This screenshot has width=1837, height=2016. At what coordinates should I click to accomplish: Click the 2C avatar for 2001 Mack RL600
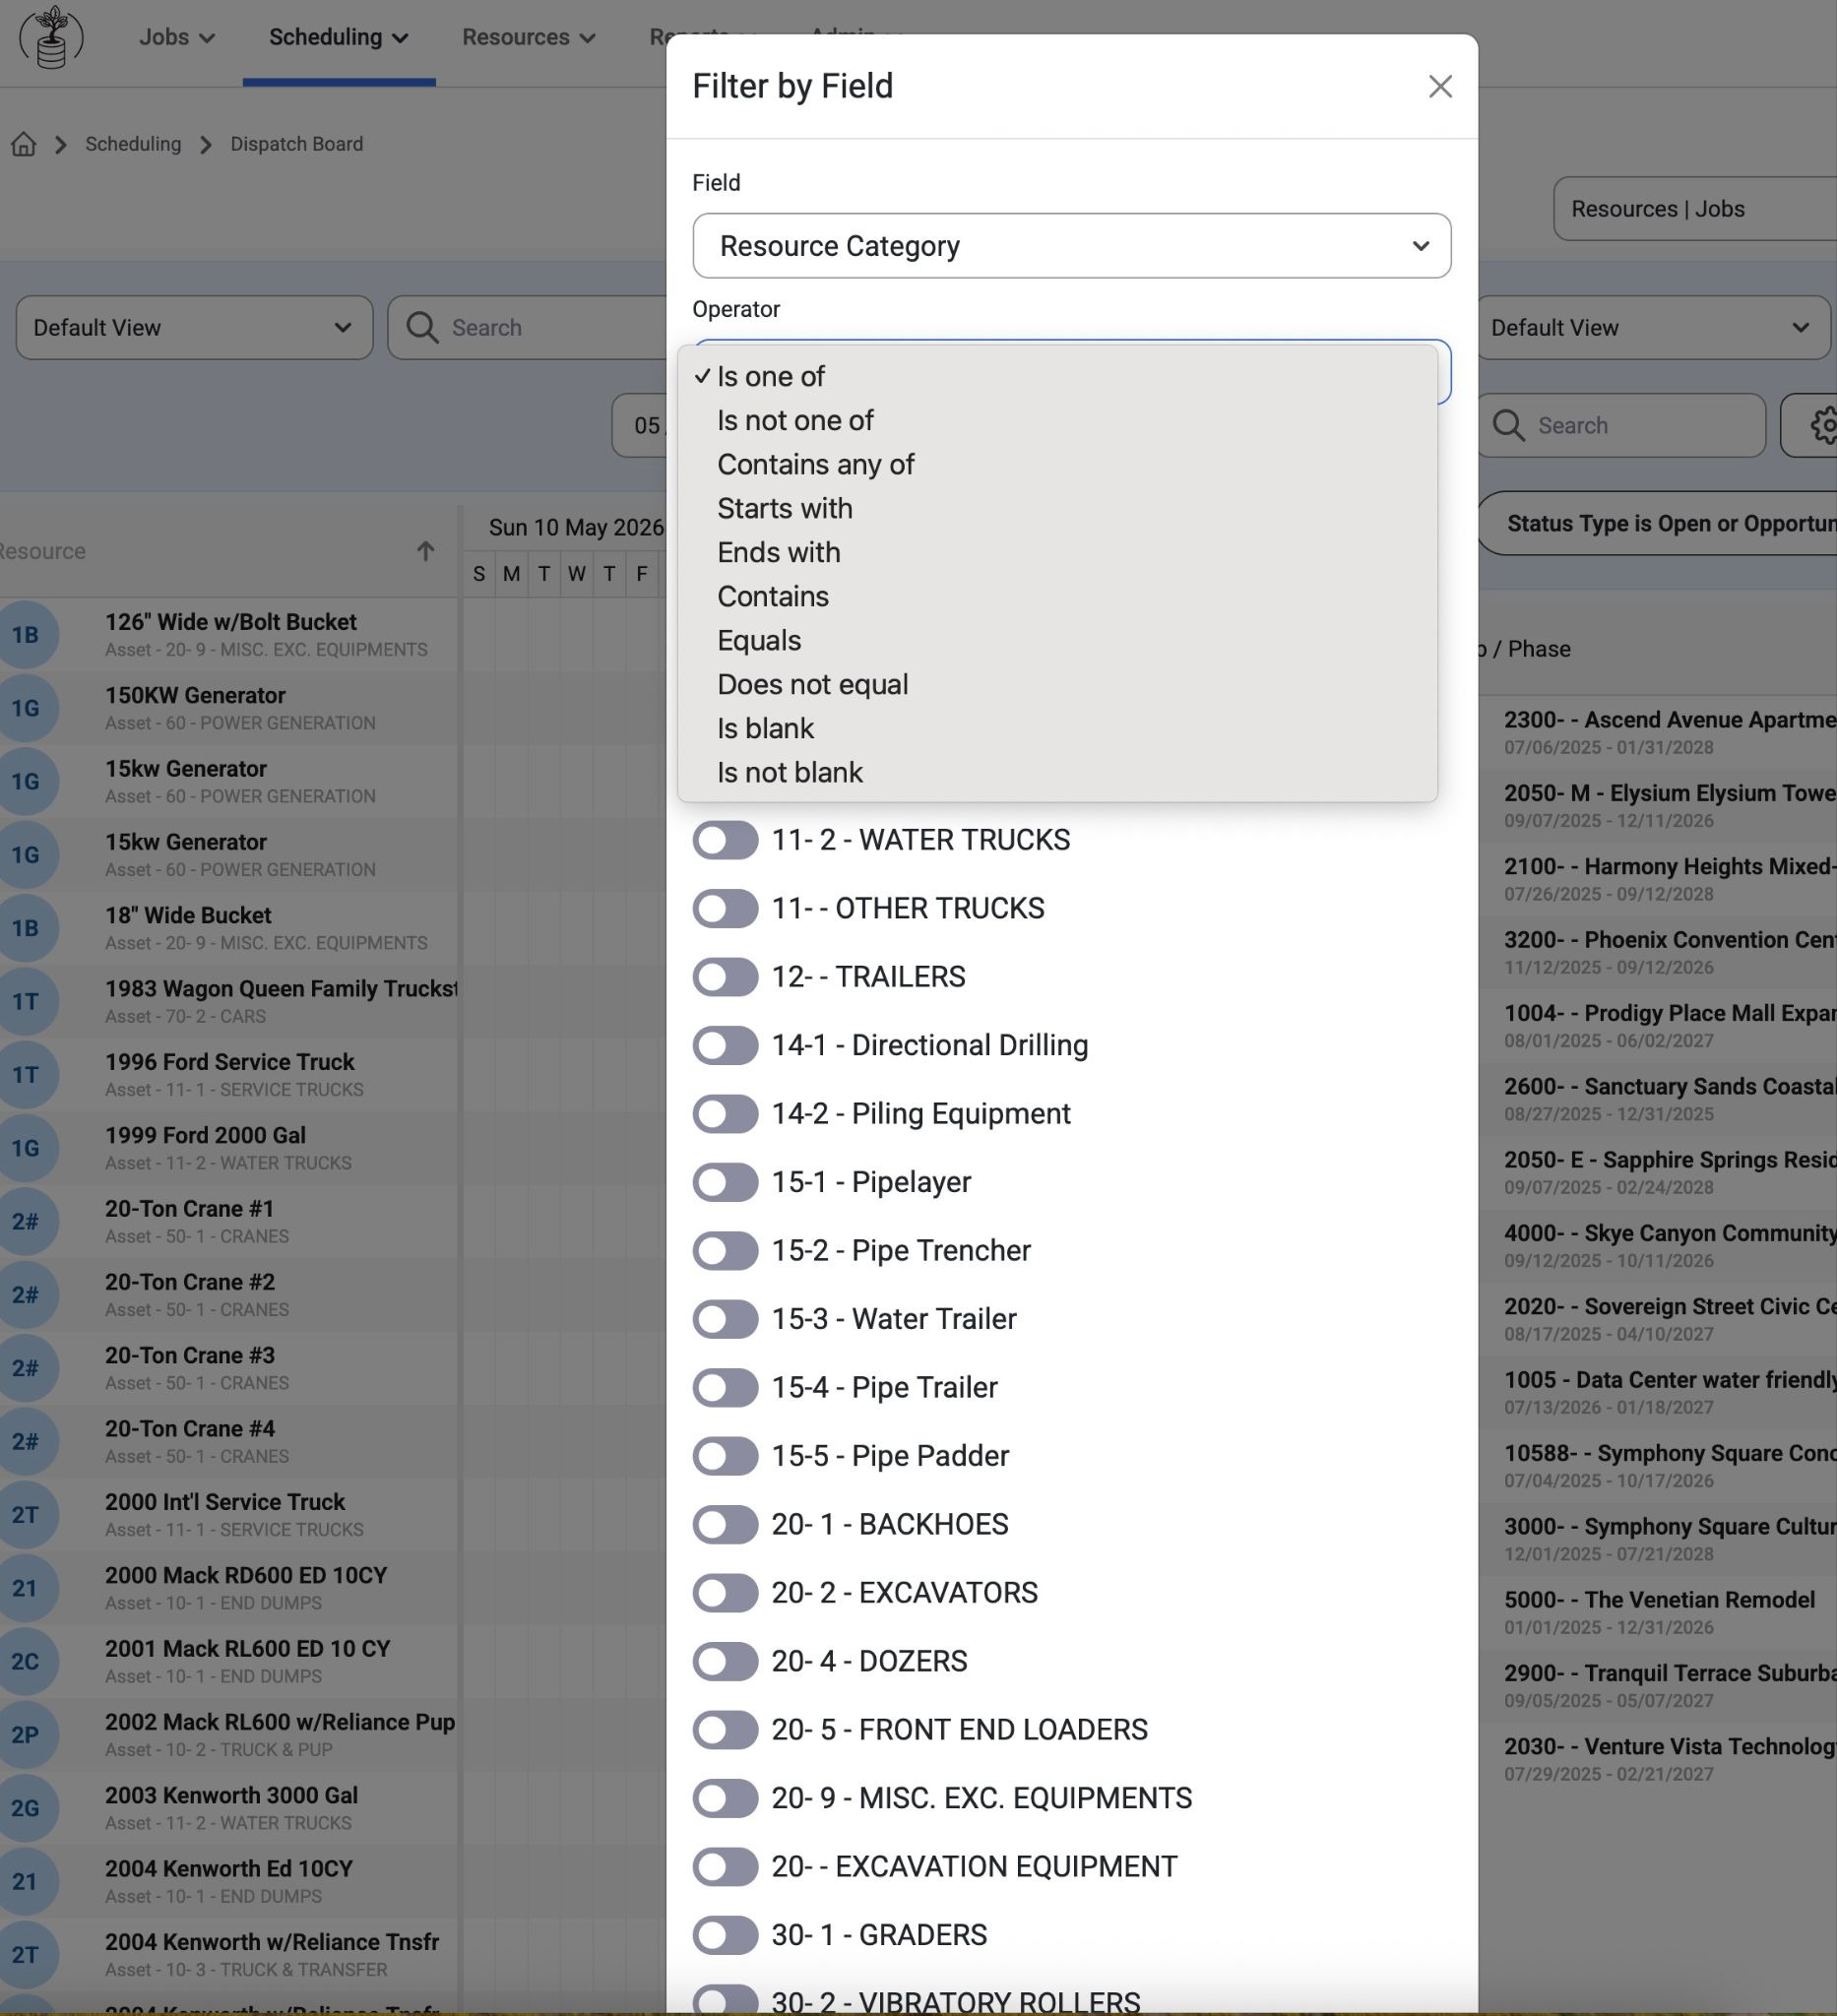pyautogui.click(x=25, y=1661)
